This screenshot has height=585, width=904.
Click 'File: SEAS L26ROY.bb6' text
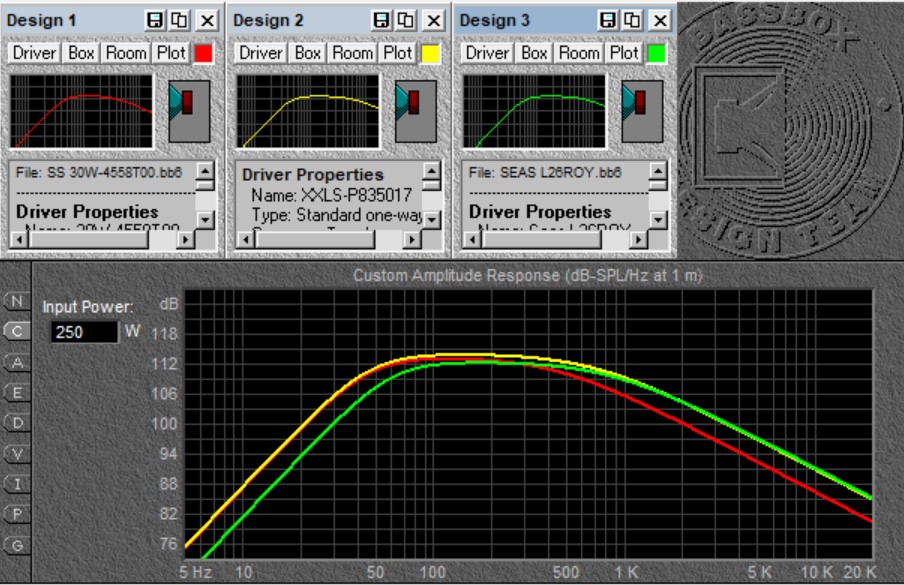[x=545, y=172]
